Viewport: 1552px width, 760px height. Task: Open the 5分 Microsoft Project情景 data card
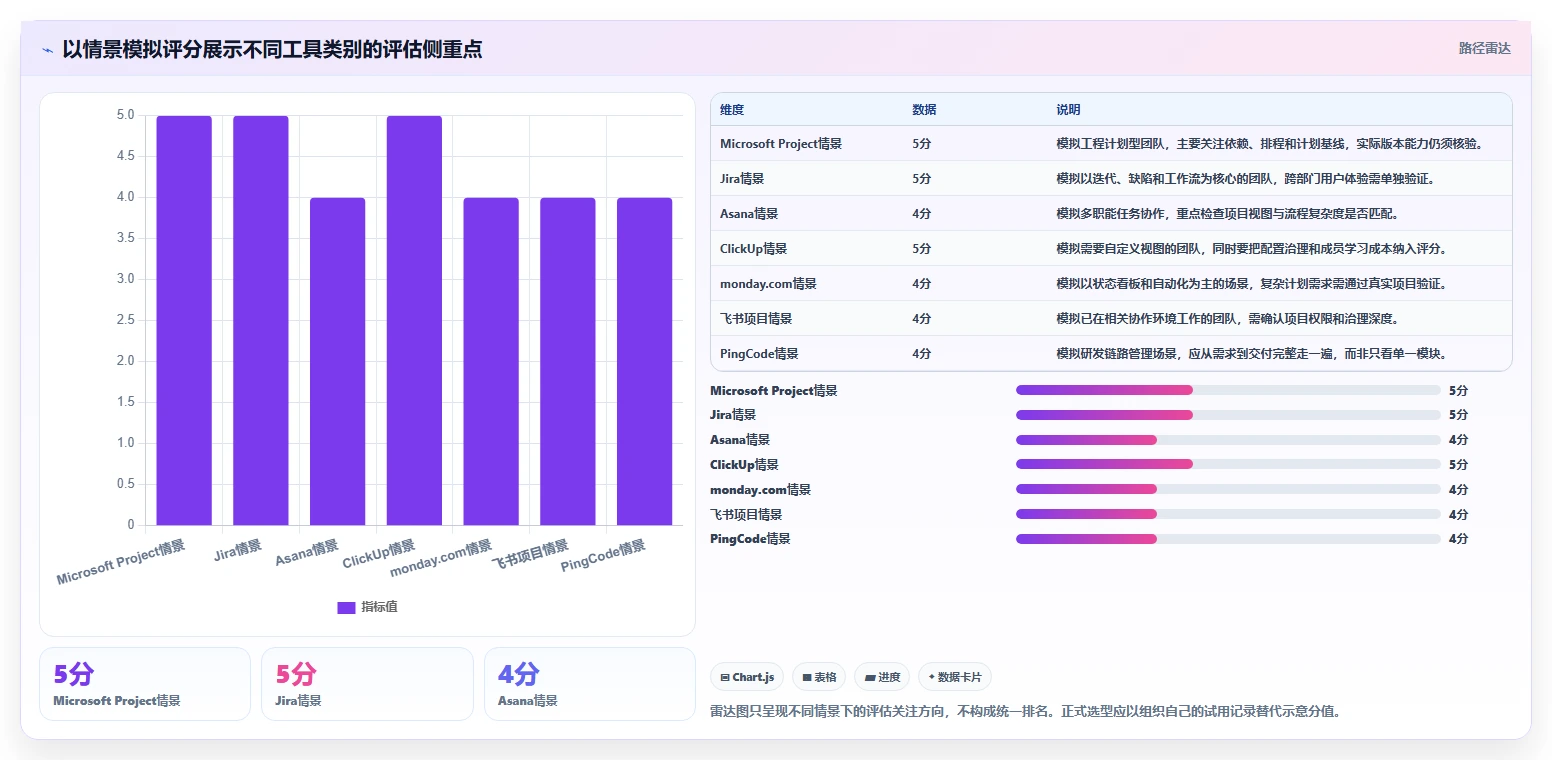coord(145,684)
